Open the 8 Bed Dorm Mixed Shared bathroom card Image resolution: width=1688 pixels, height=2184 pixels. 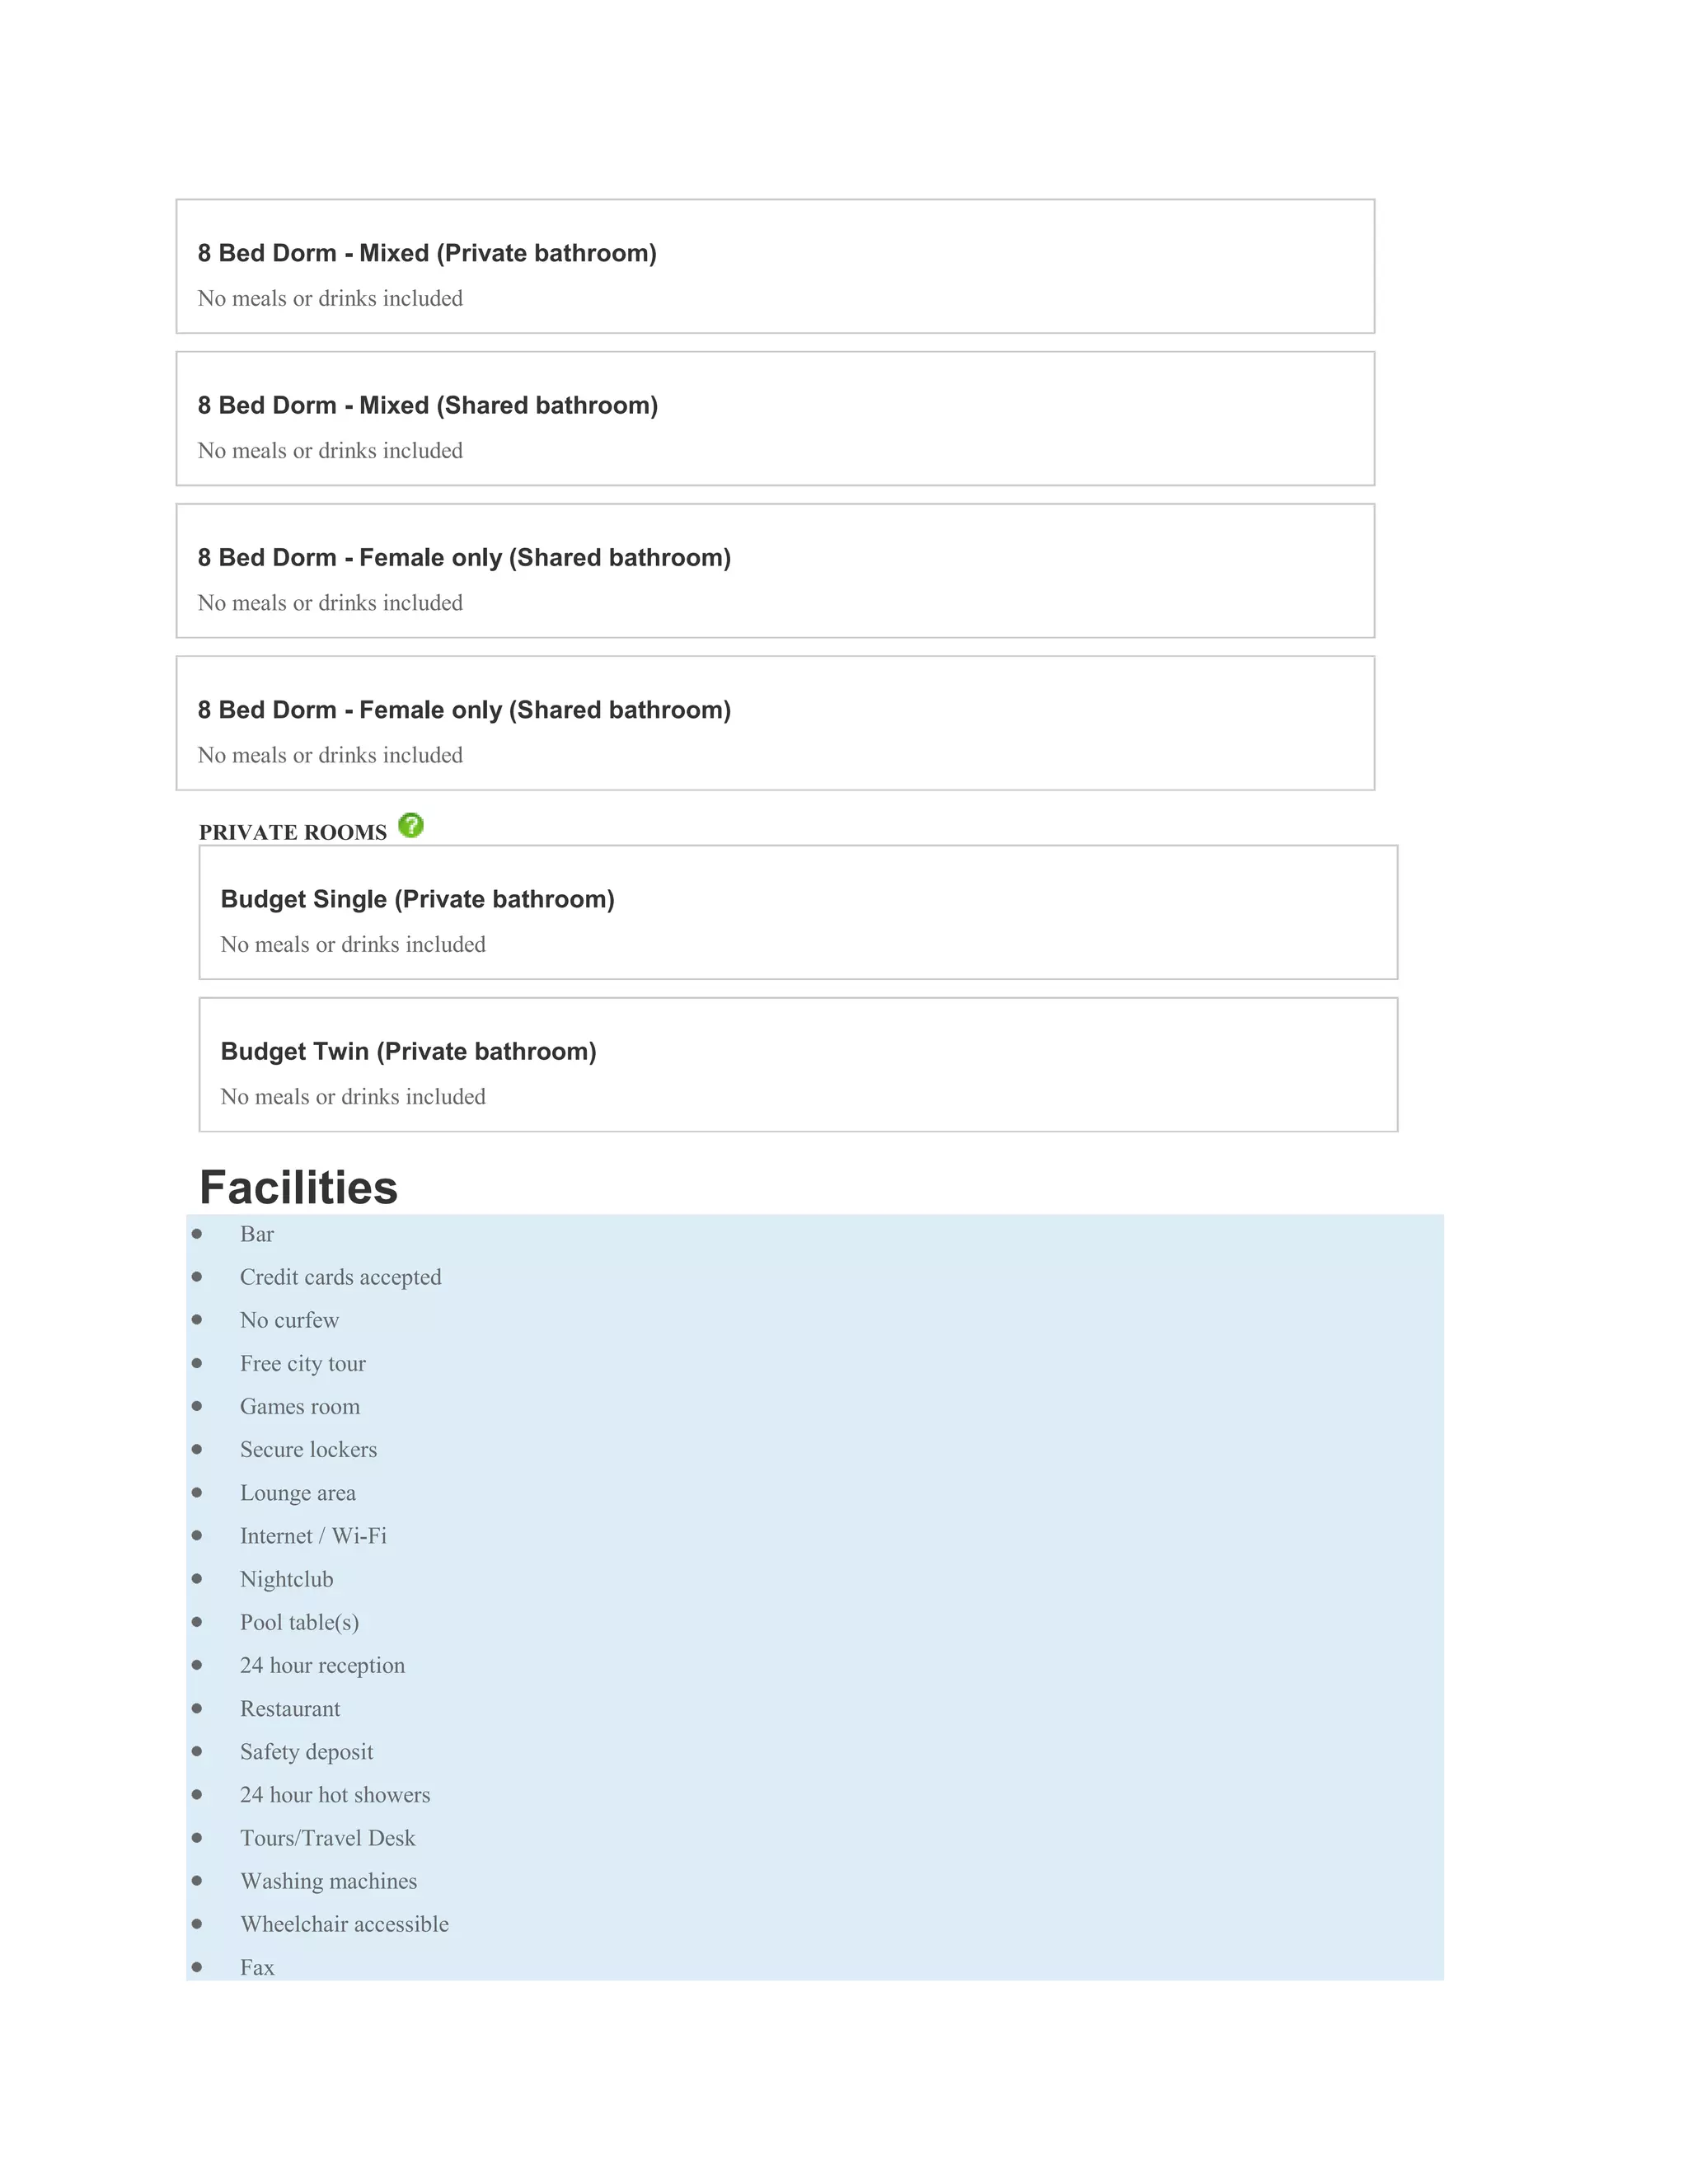775,418
